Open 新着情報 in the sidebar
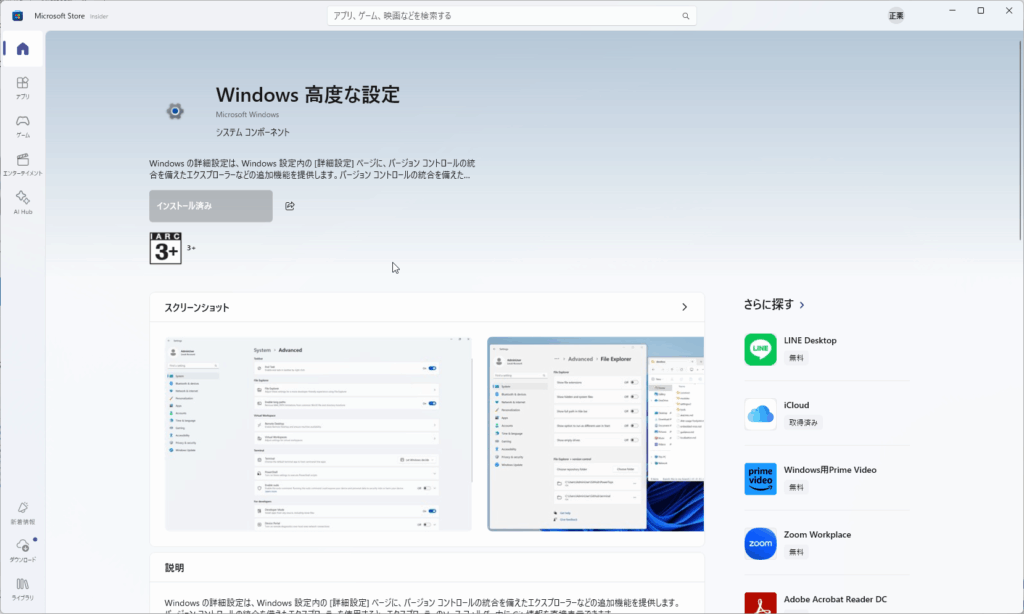 pos(23,513)
